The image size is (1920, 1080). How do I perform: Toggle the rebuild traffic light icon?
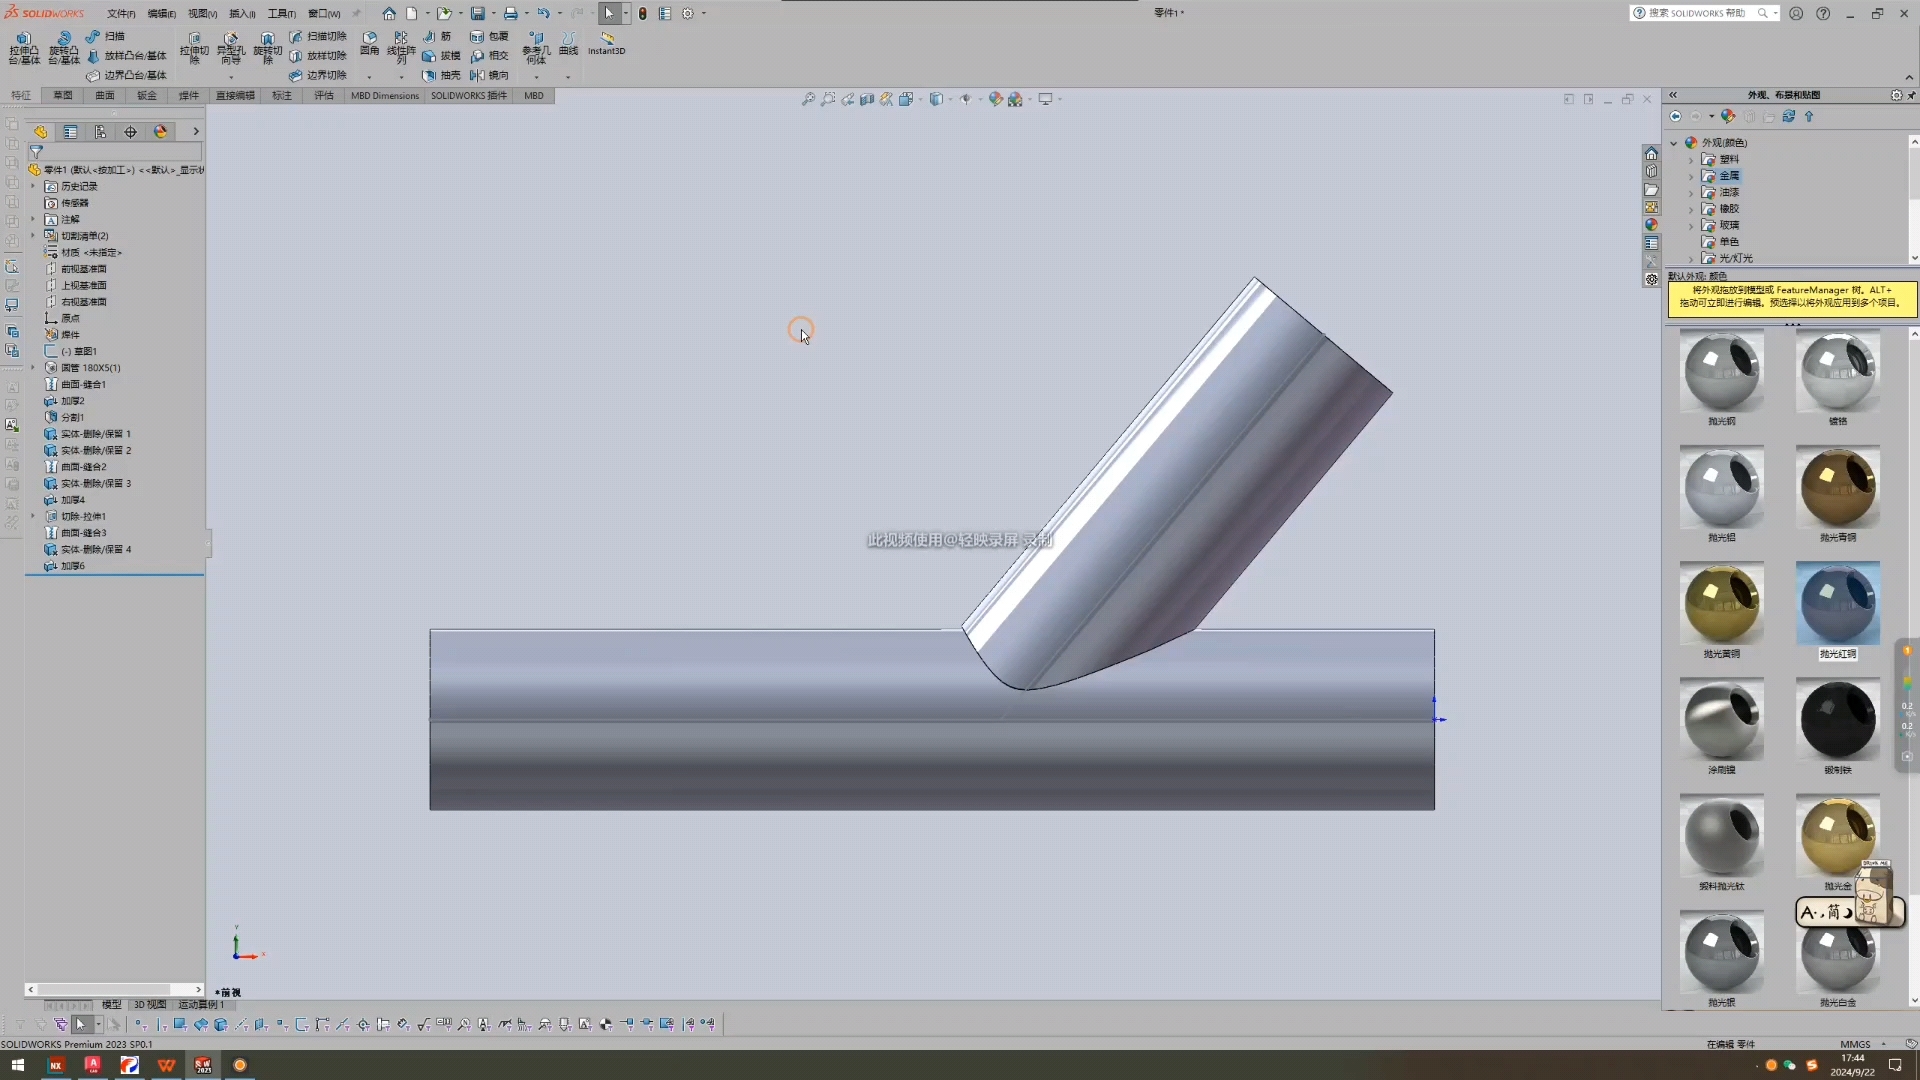click(x=643, y=14)
